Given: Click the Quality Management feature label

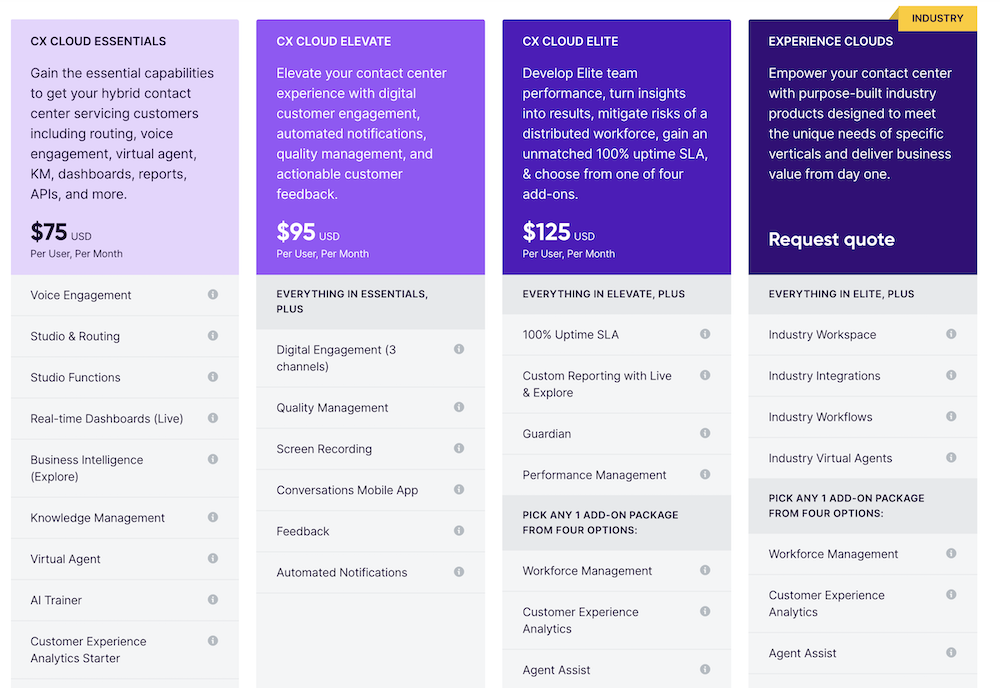Looking at the screenshot, I should (x=332, y=407).
